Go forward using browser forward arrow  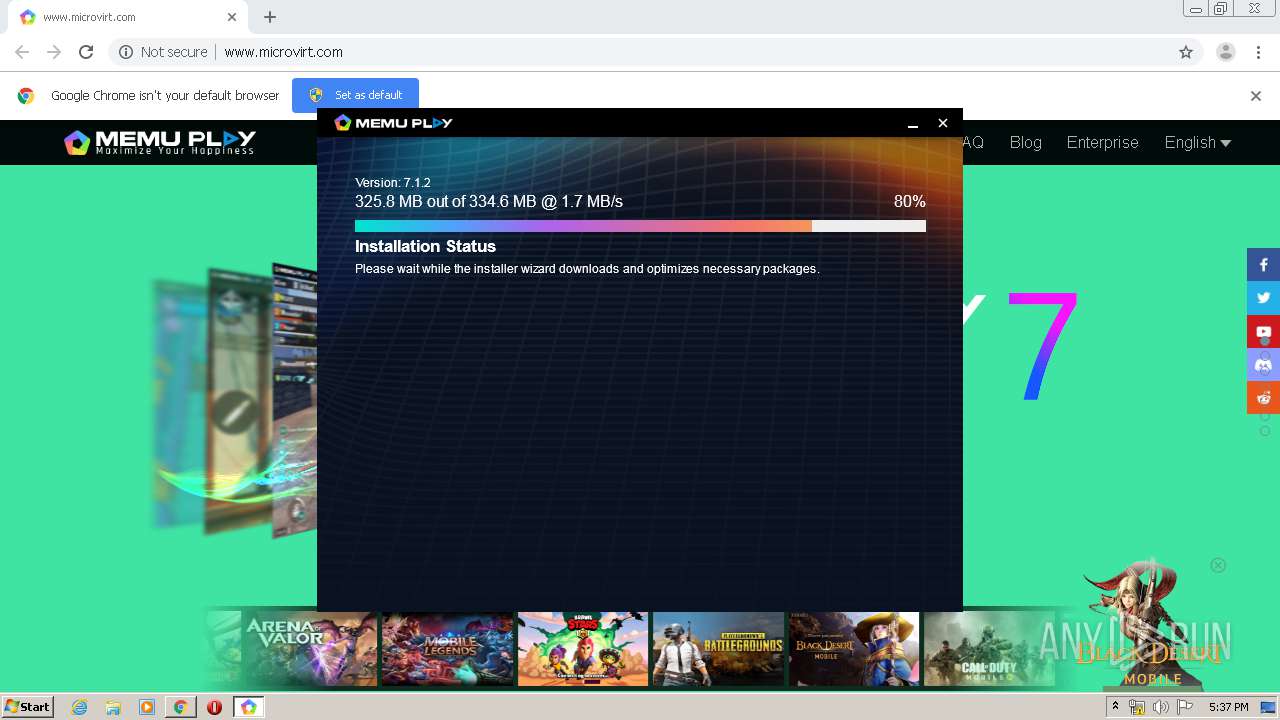(x=54, y=52)
